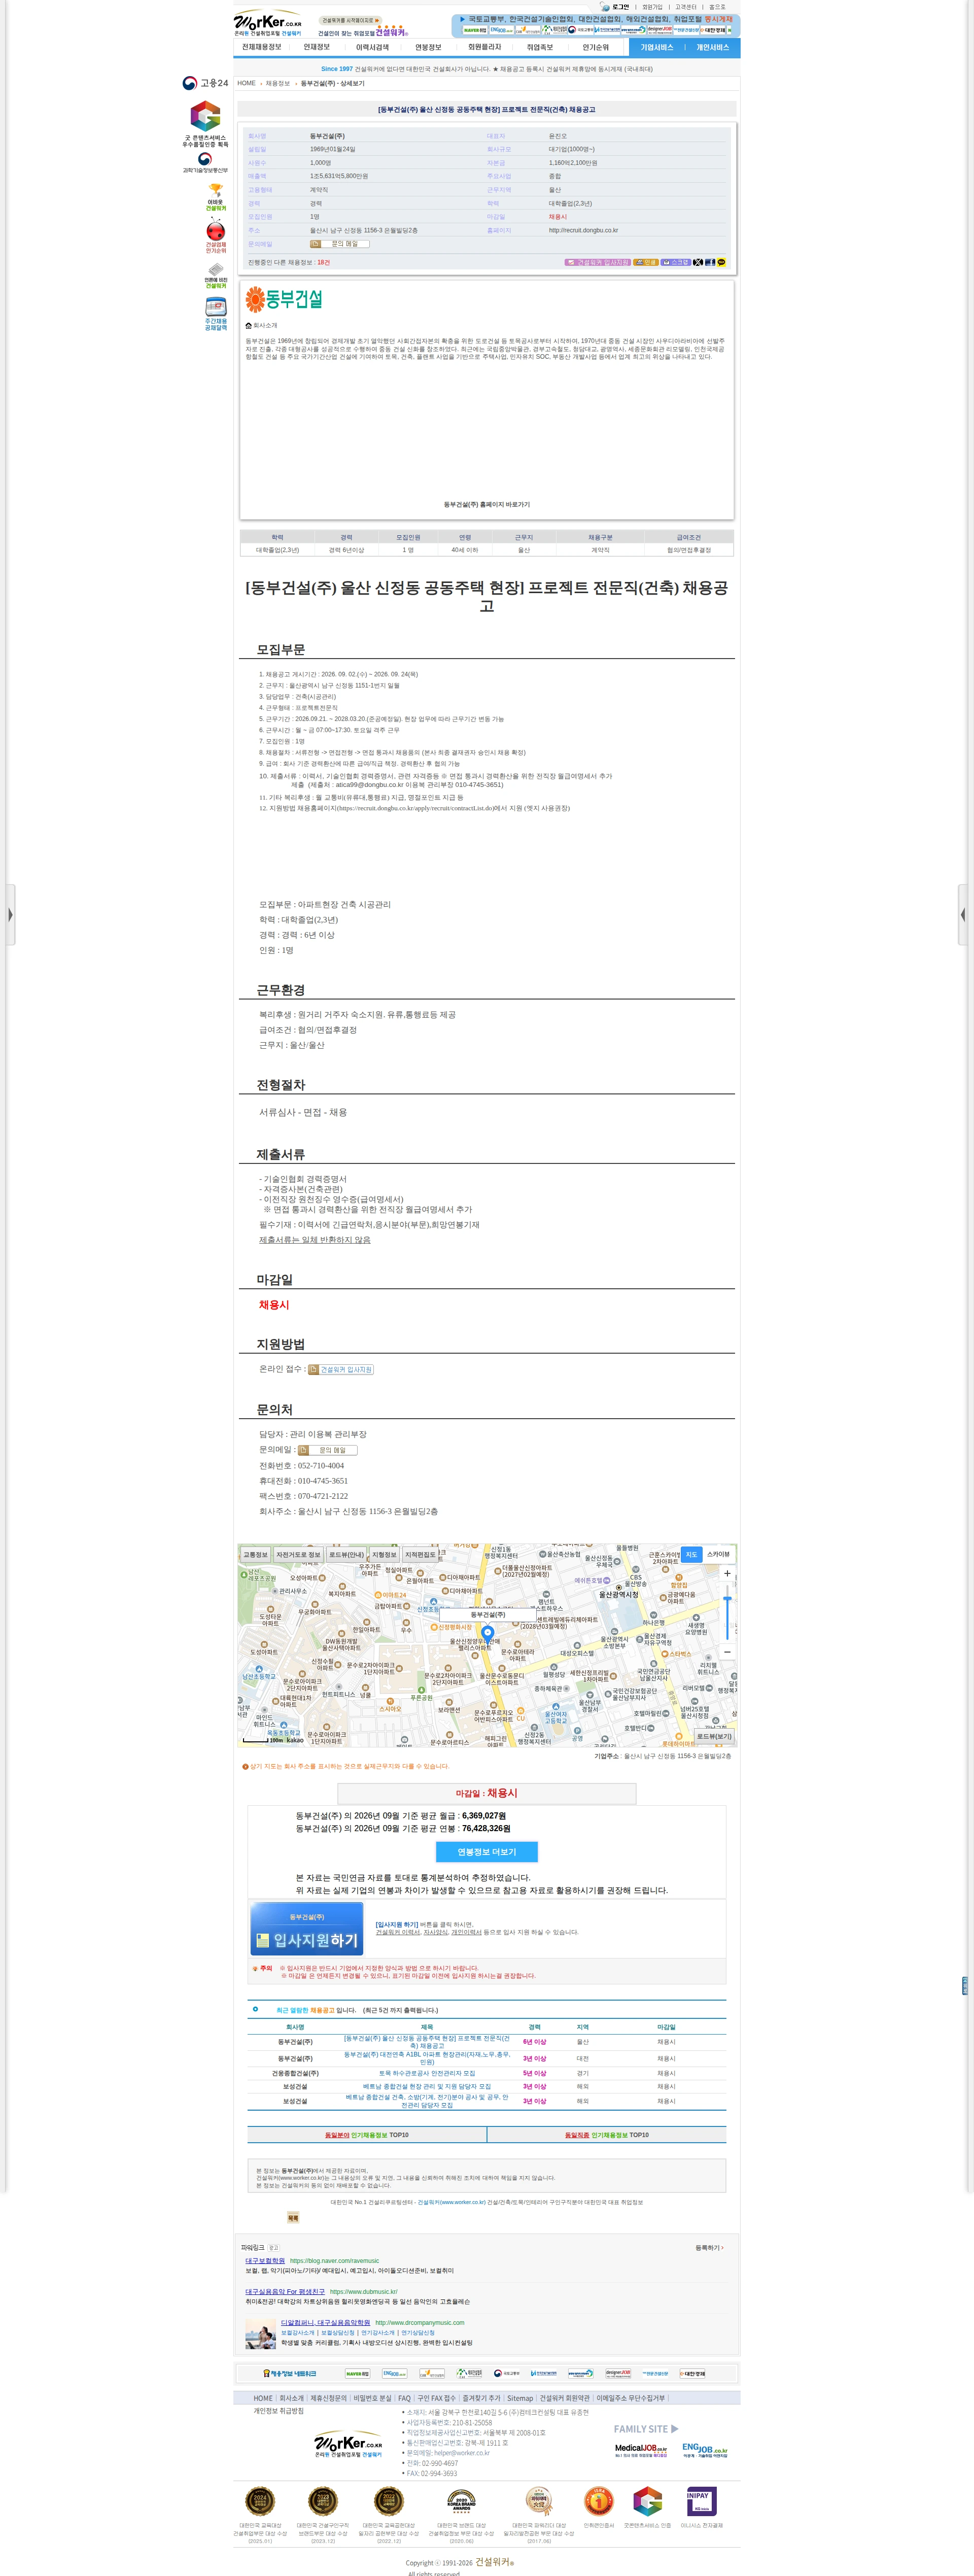Click the 고객센터 link at top
Screen dimensions: 974x2576
point(685,7)
